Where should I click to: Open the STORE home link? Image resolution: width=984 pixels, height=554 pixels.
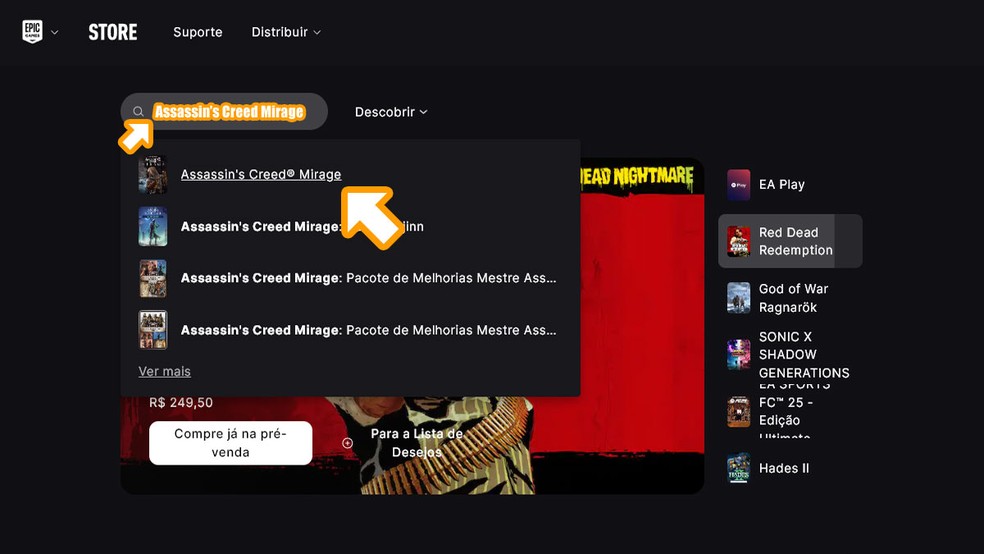113,32
